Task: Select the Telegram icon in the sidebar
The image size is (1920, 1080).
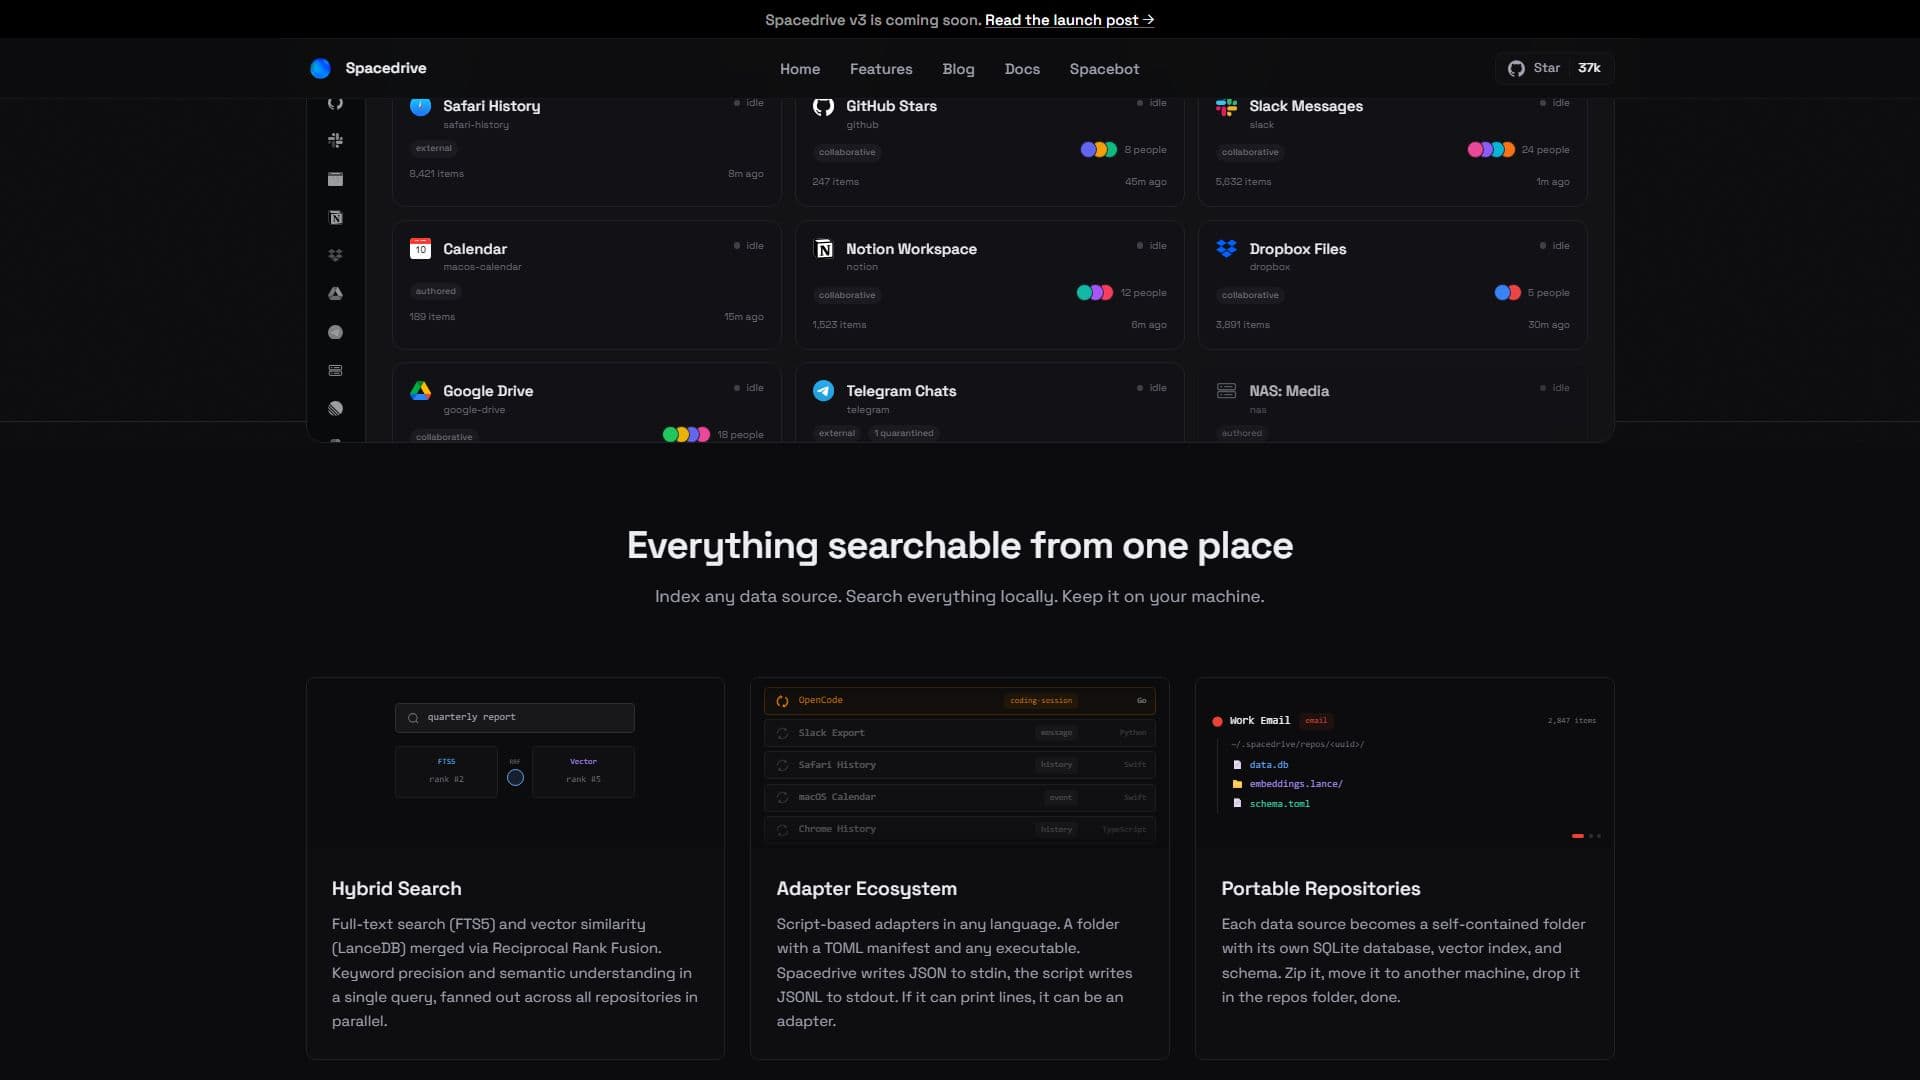Action: pyautogui.click(x=335, y=332)
